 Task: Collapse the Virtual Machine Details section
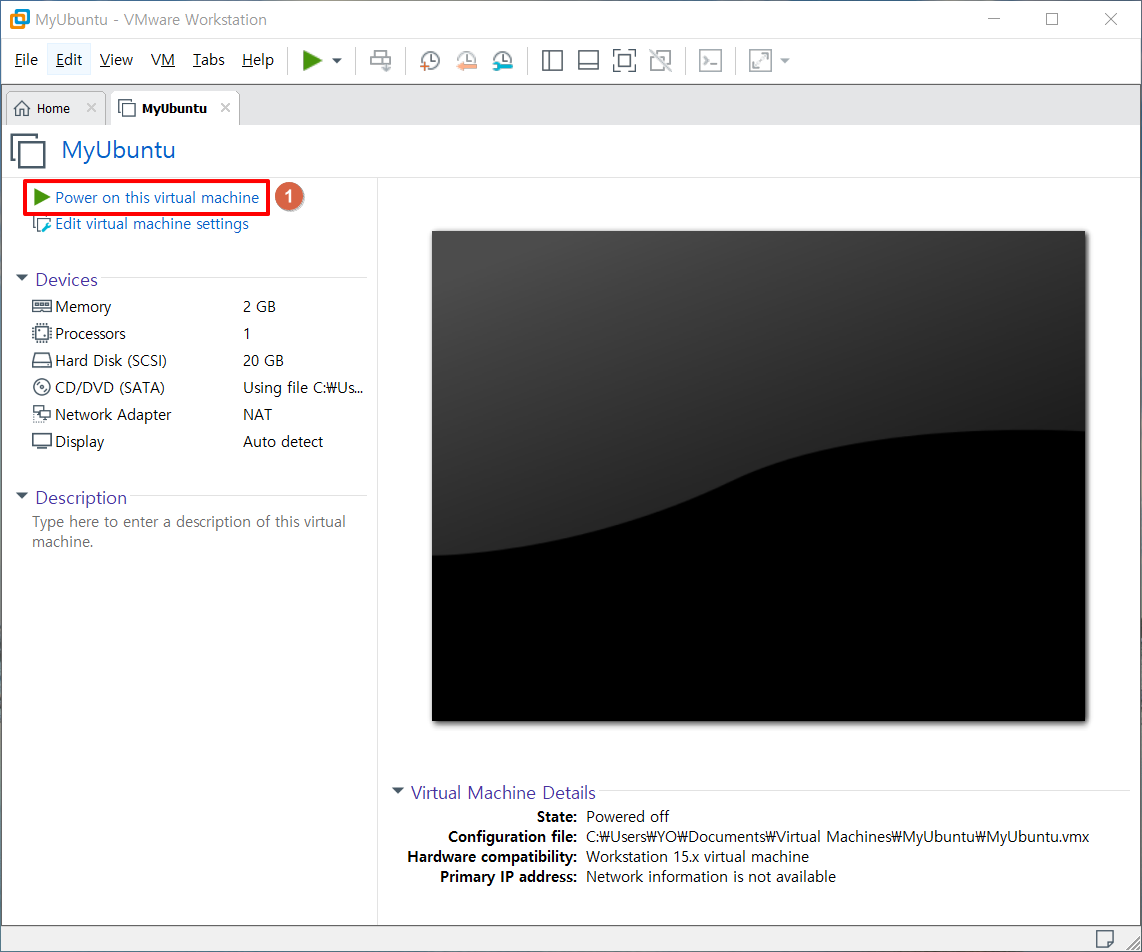[x=398, y=791]
